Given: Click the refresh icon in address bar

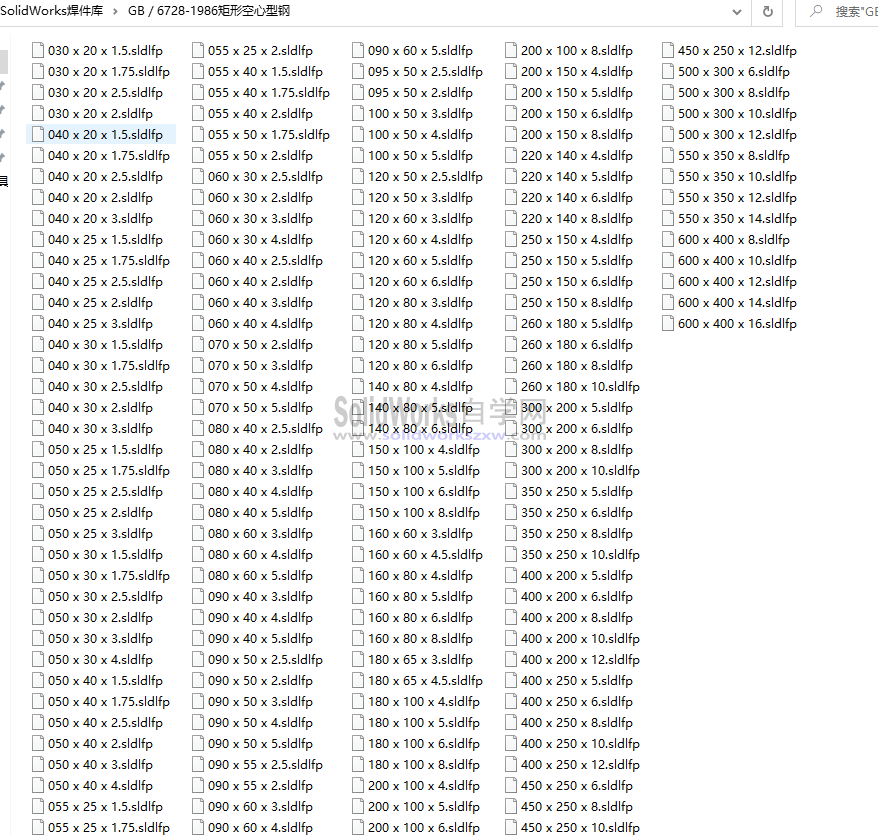Looking at the screenshot, I should pyautogui.click(x=768, y=11).
